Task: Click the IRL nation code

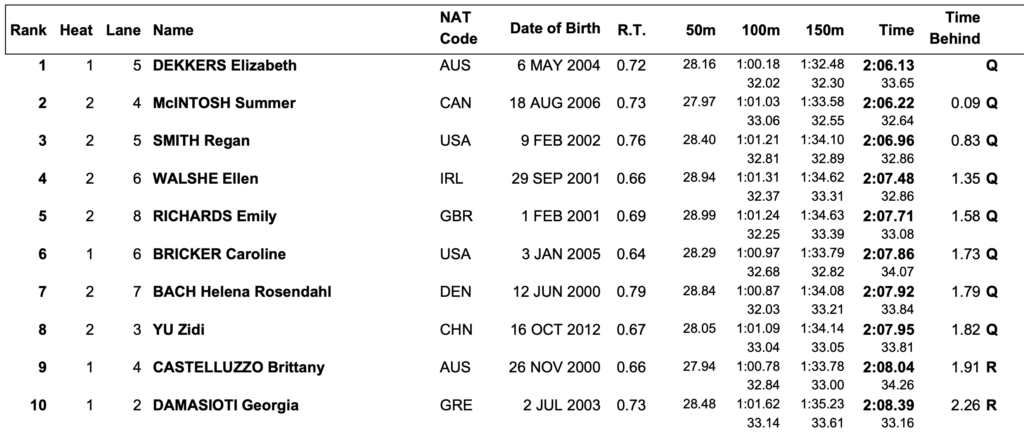Action: click(451, 179)
